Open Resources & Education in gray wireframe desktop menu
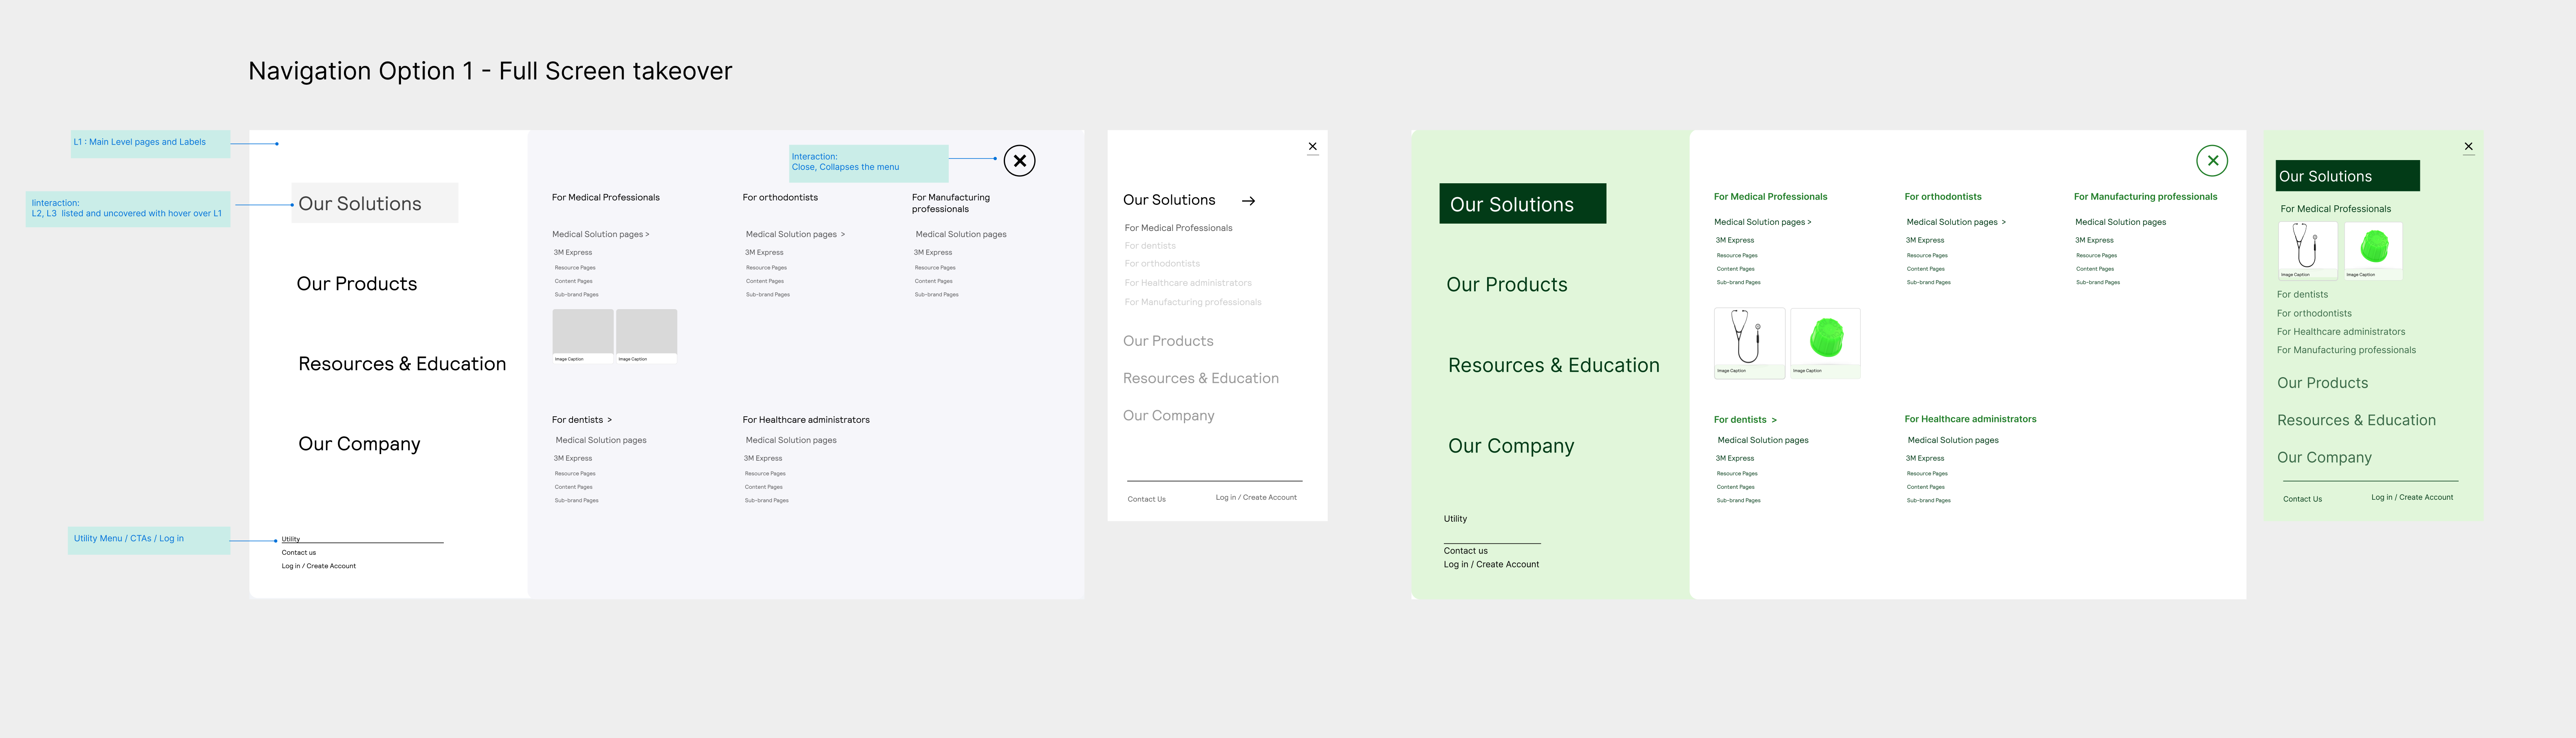2576x738 pixels. coord(402,364)
